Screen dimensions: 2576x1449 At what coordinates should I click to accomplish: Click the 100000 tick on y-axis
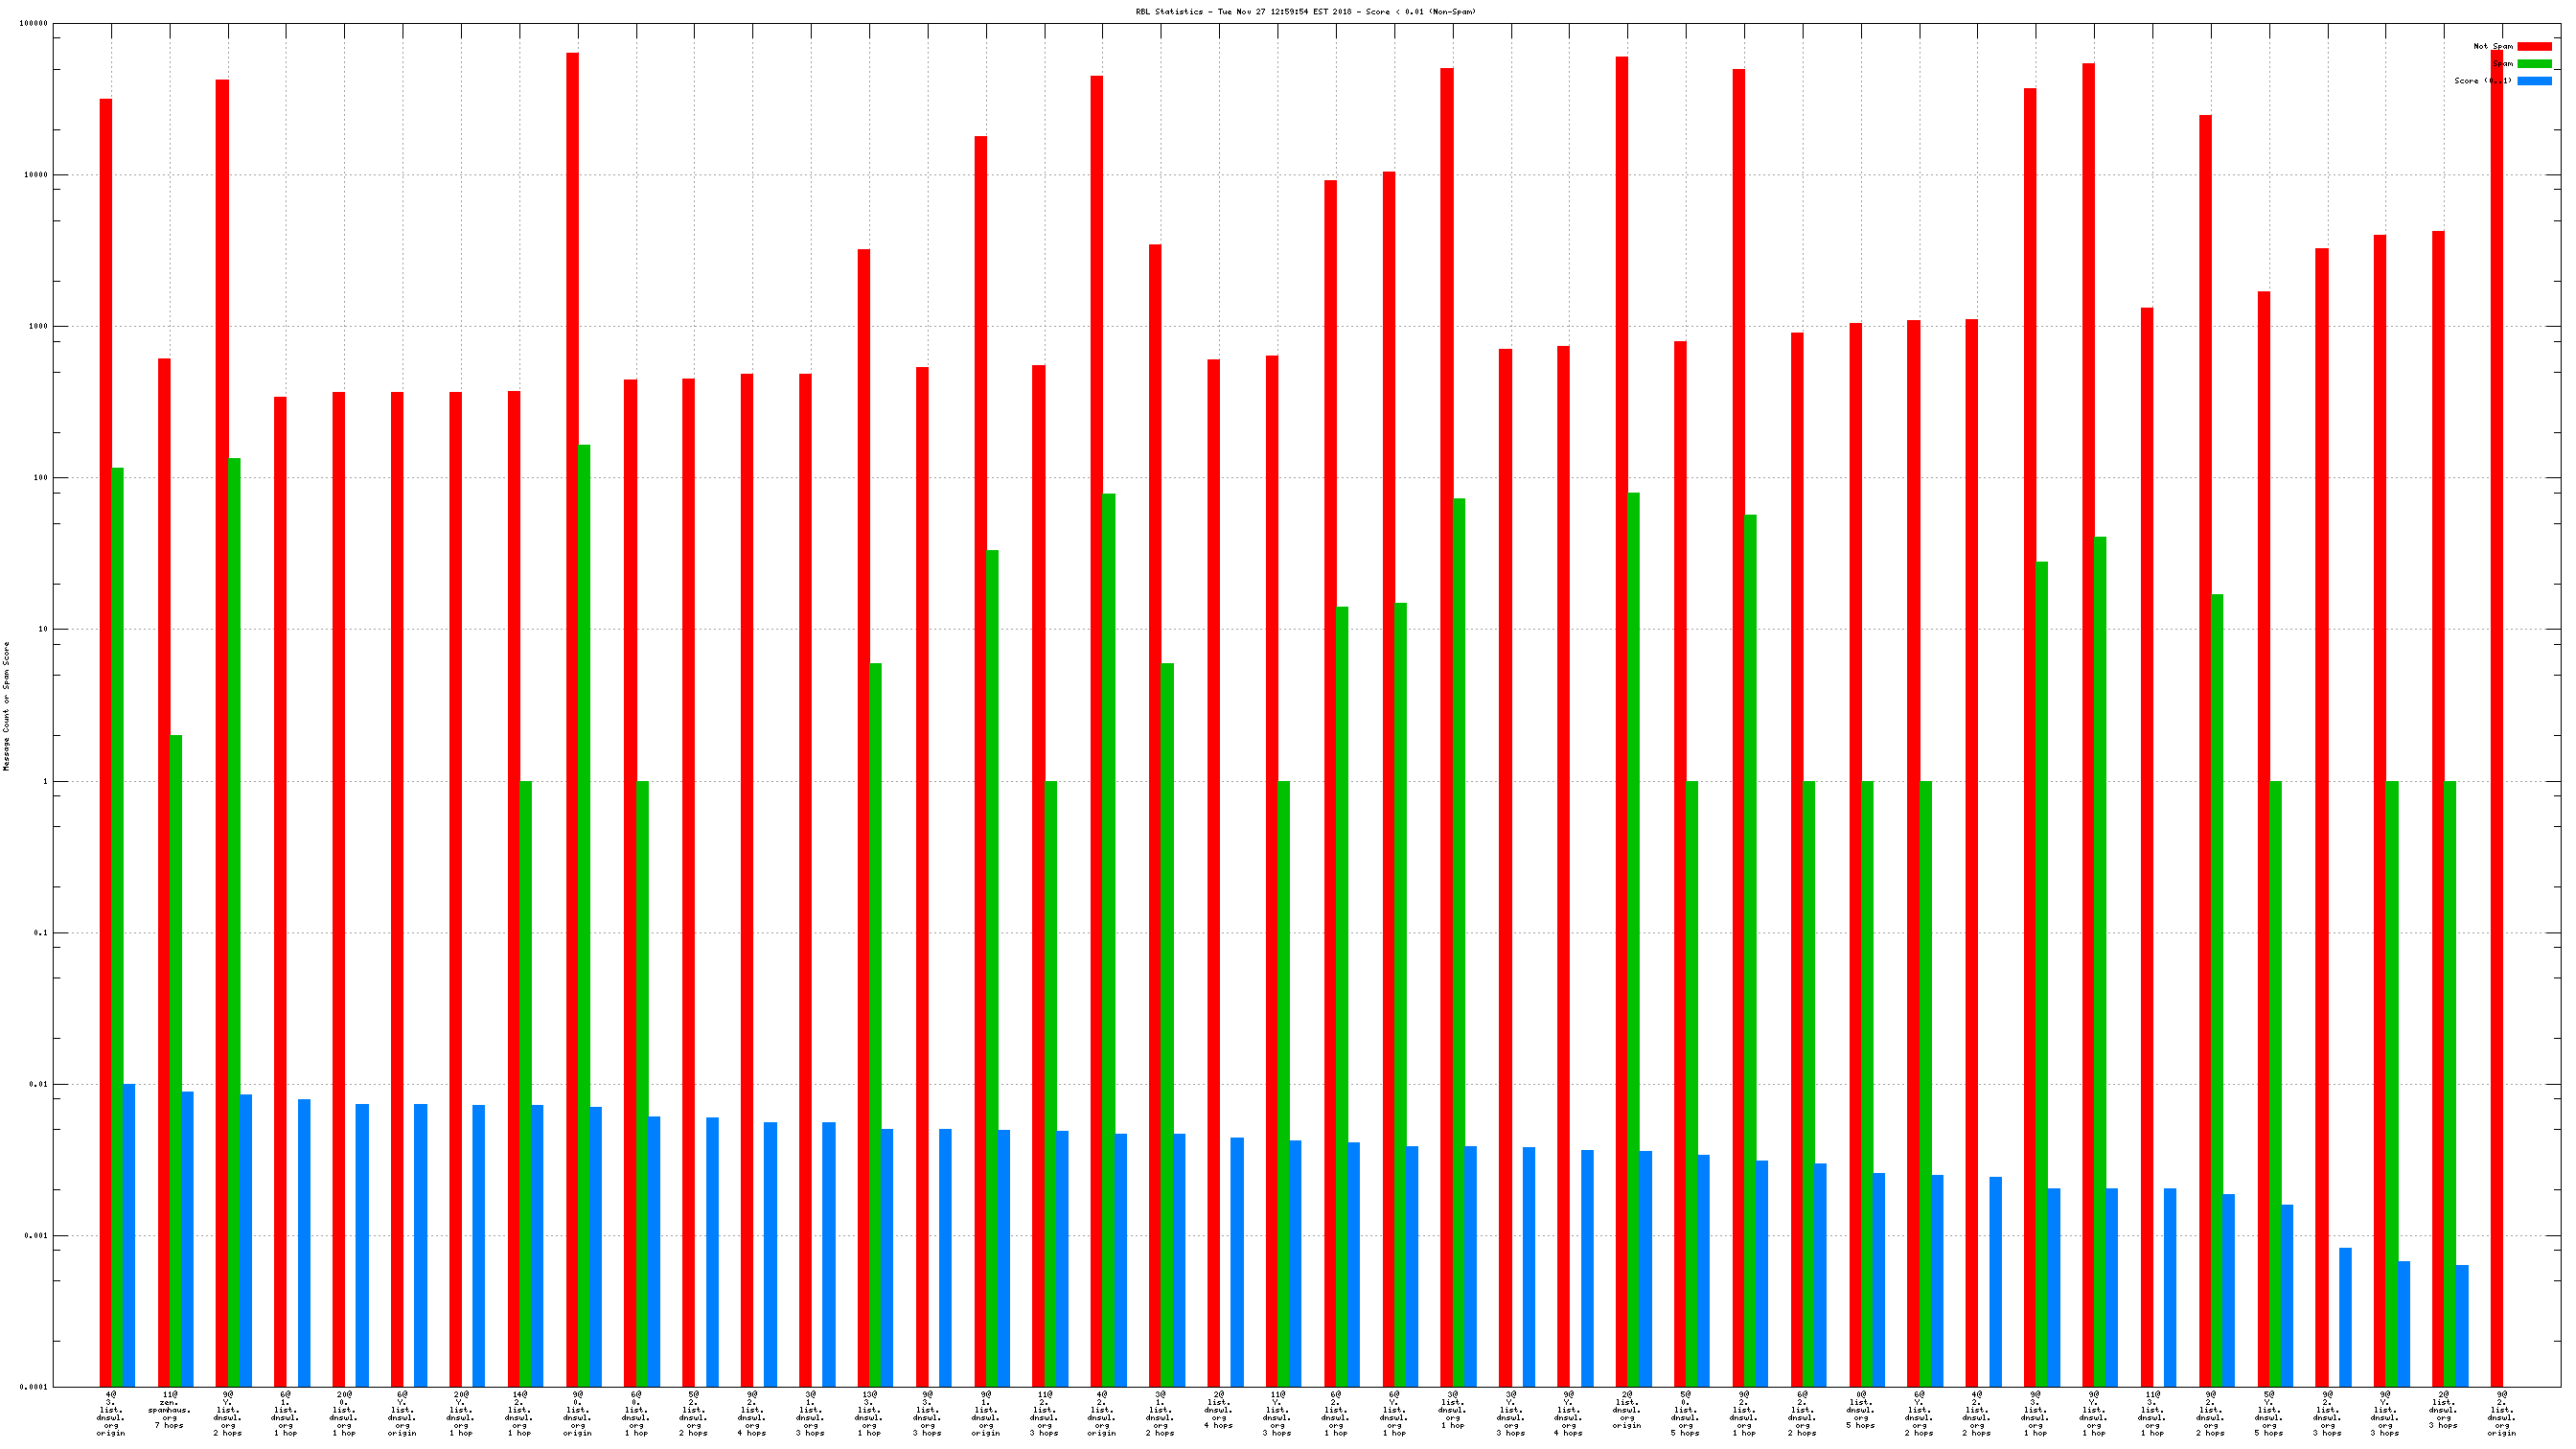[x=34, y=23]
